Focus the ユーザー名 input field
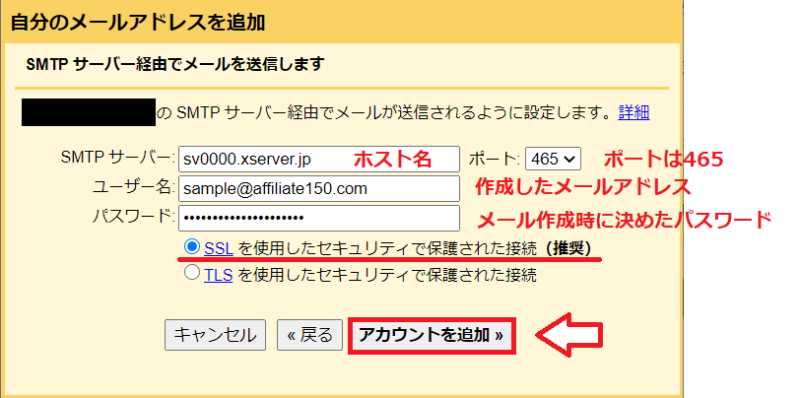This screenshot has height=398, width=800. (x=319, y=189)
